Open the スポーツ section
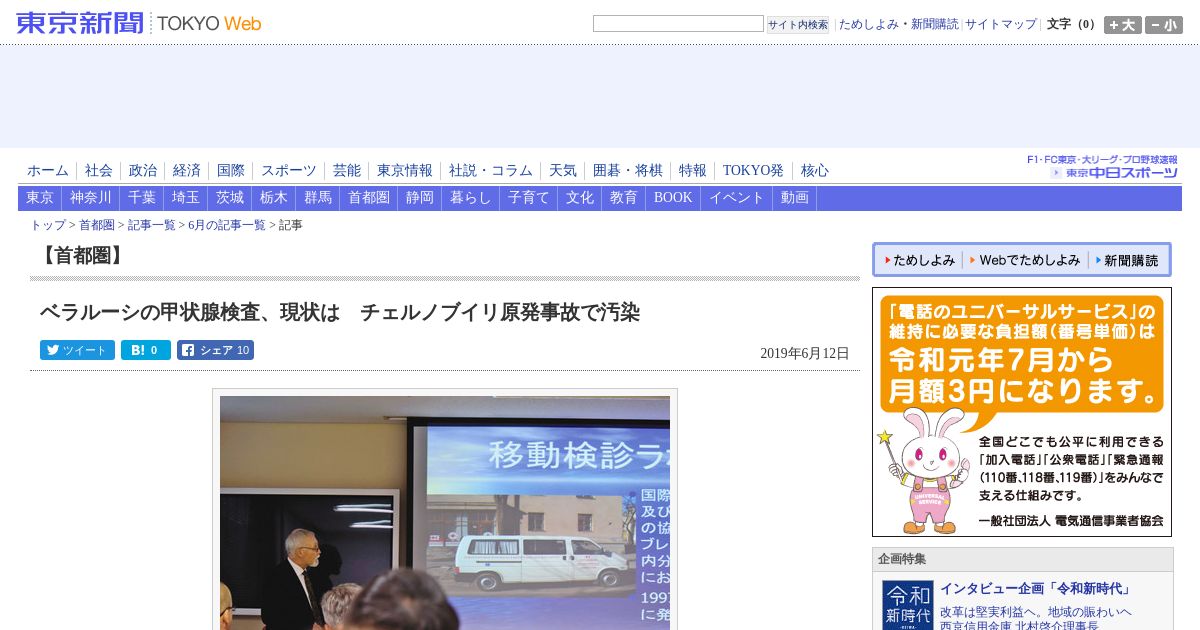 pos(288,171)
